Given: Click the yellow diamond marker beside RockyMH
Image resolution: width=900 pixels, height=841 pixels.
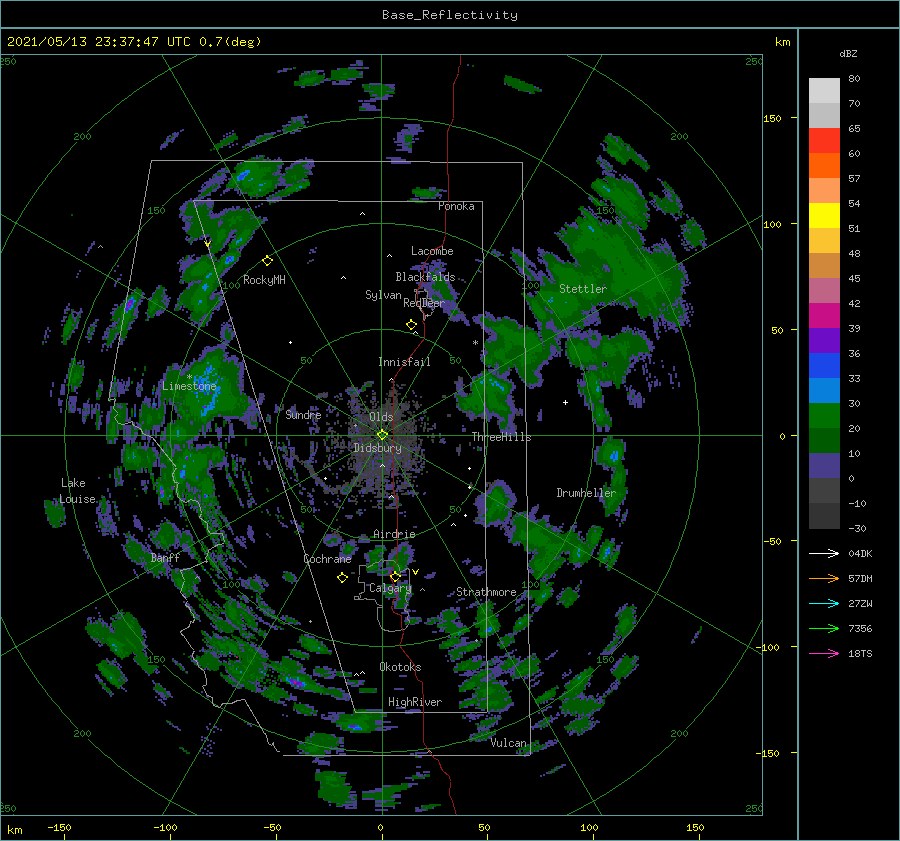Looking at the screenshot, I should coord(267,261).
